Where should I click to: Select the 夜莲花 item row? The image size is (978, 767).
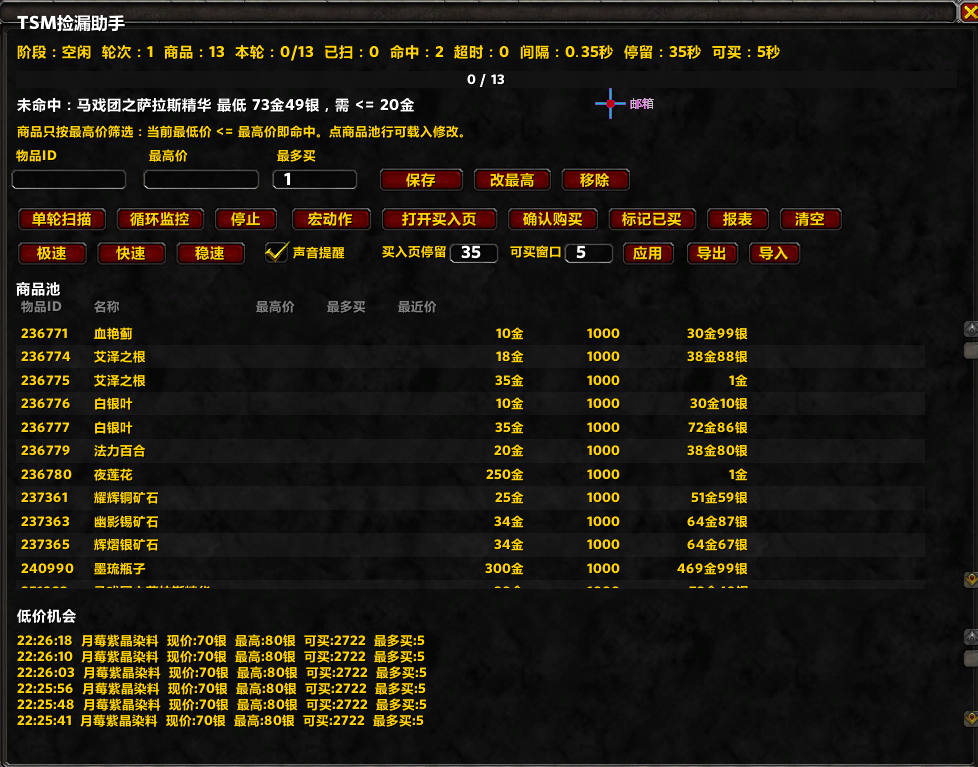point(470,475)
